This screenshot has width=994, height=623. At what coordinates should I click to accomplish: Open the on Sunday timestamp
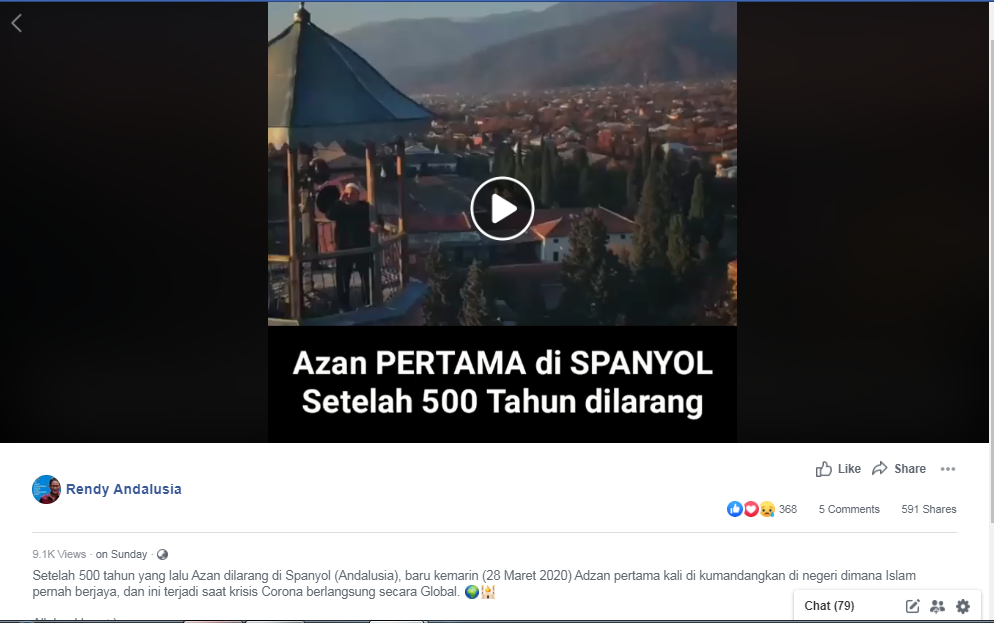121,555
